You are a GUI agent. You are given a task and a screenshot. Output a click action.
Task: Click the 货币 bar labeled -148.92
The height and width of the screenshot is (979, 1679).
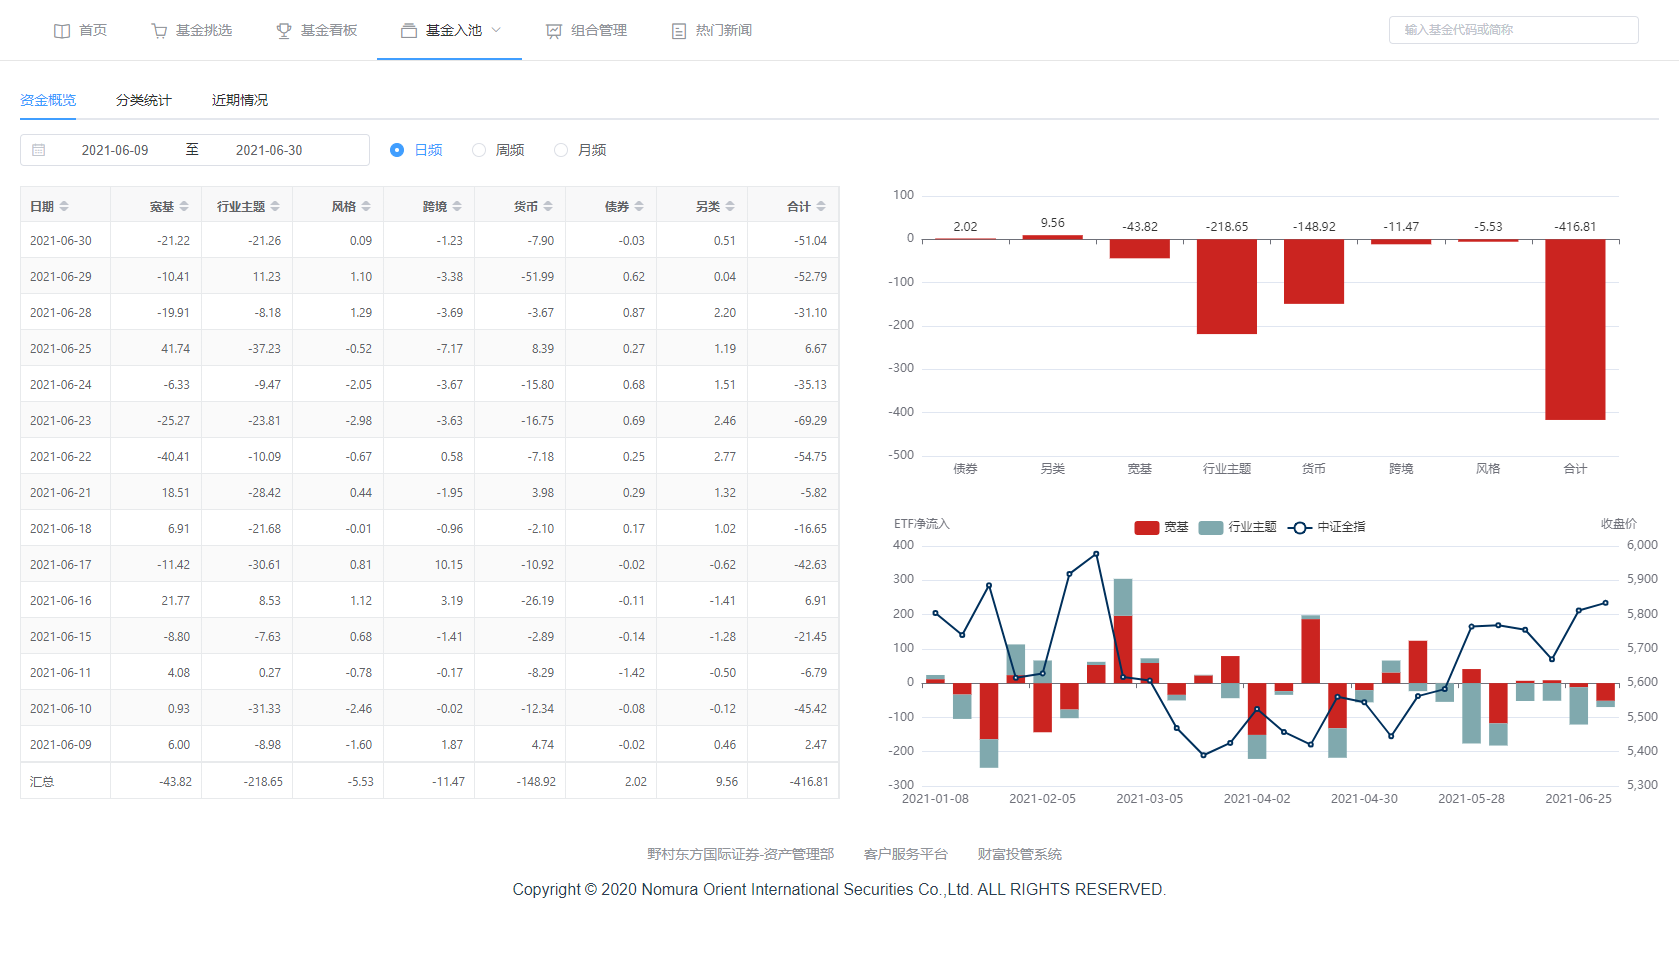[x=1313, y=271]
